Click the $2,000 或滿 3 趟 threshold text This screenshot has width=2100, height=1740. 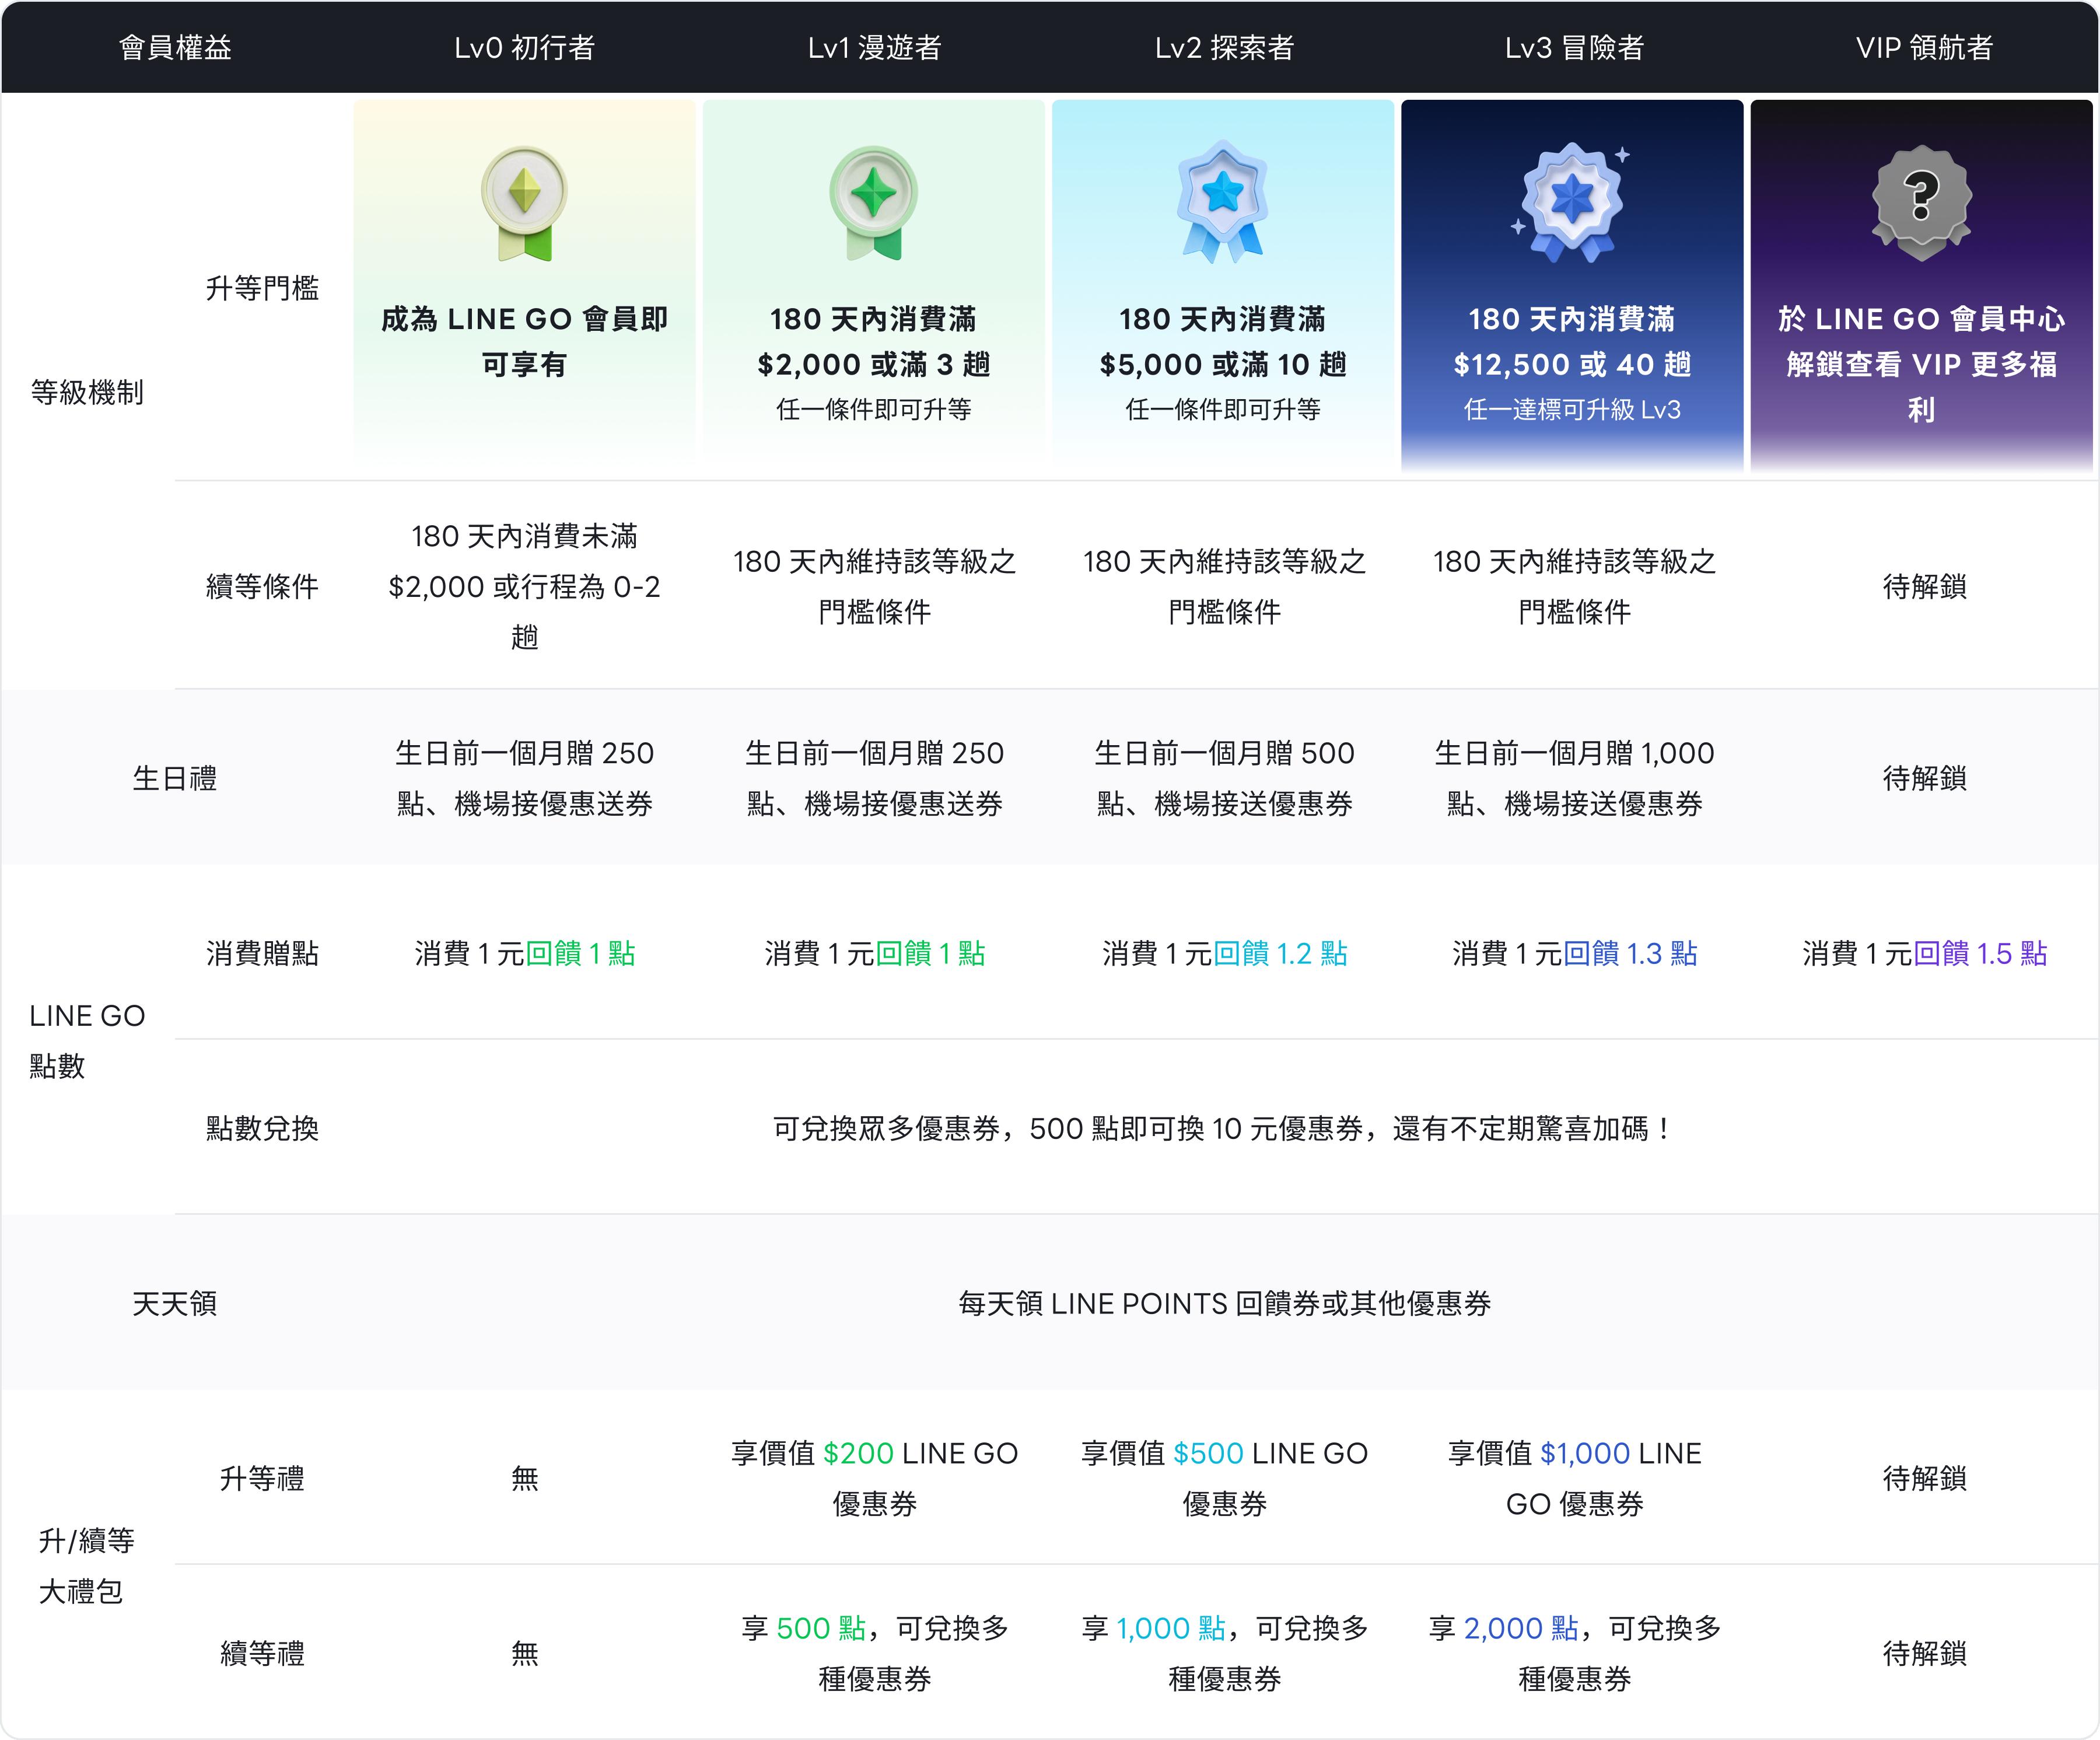coord(874,364)
